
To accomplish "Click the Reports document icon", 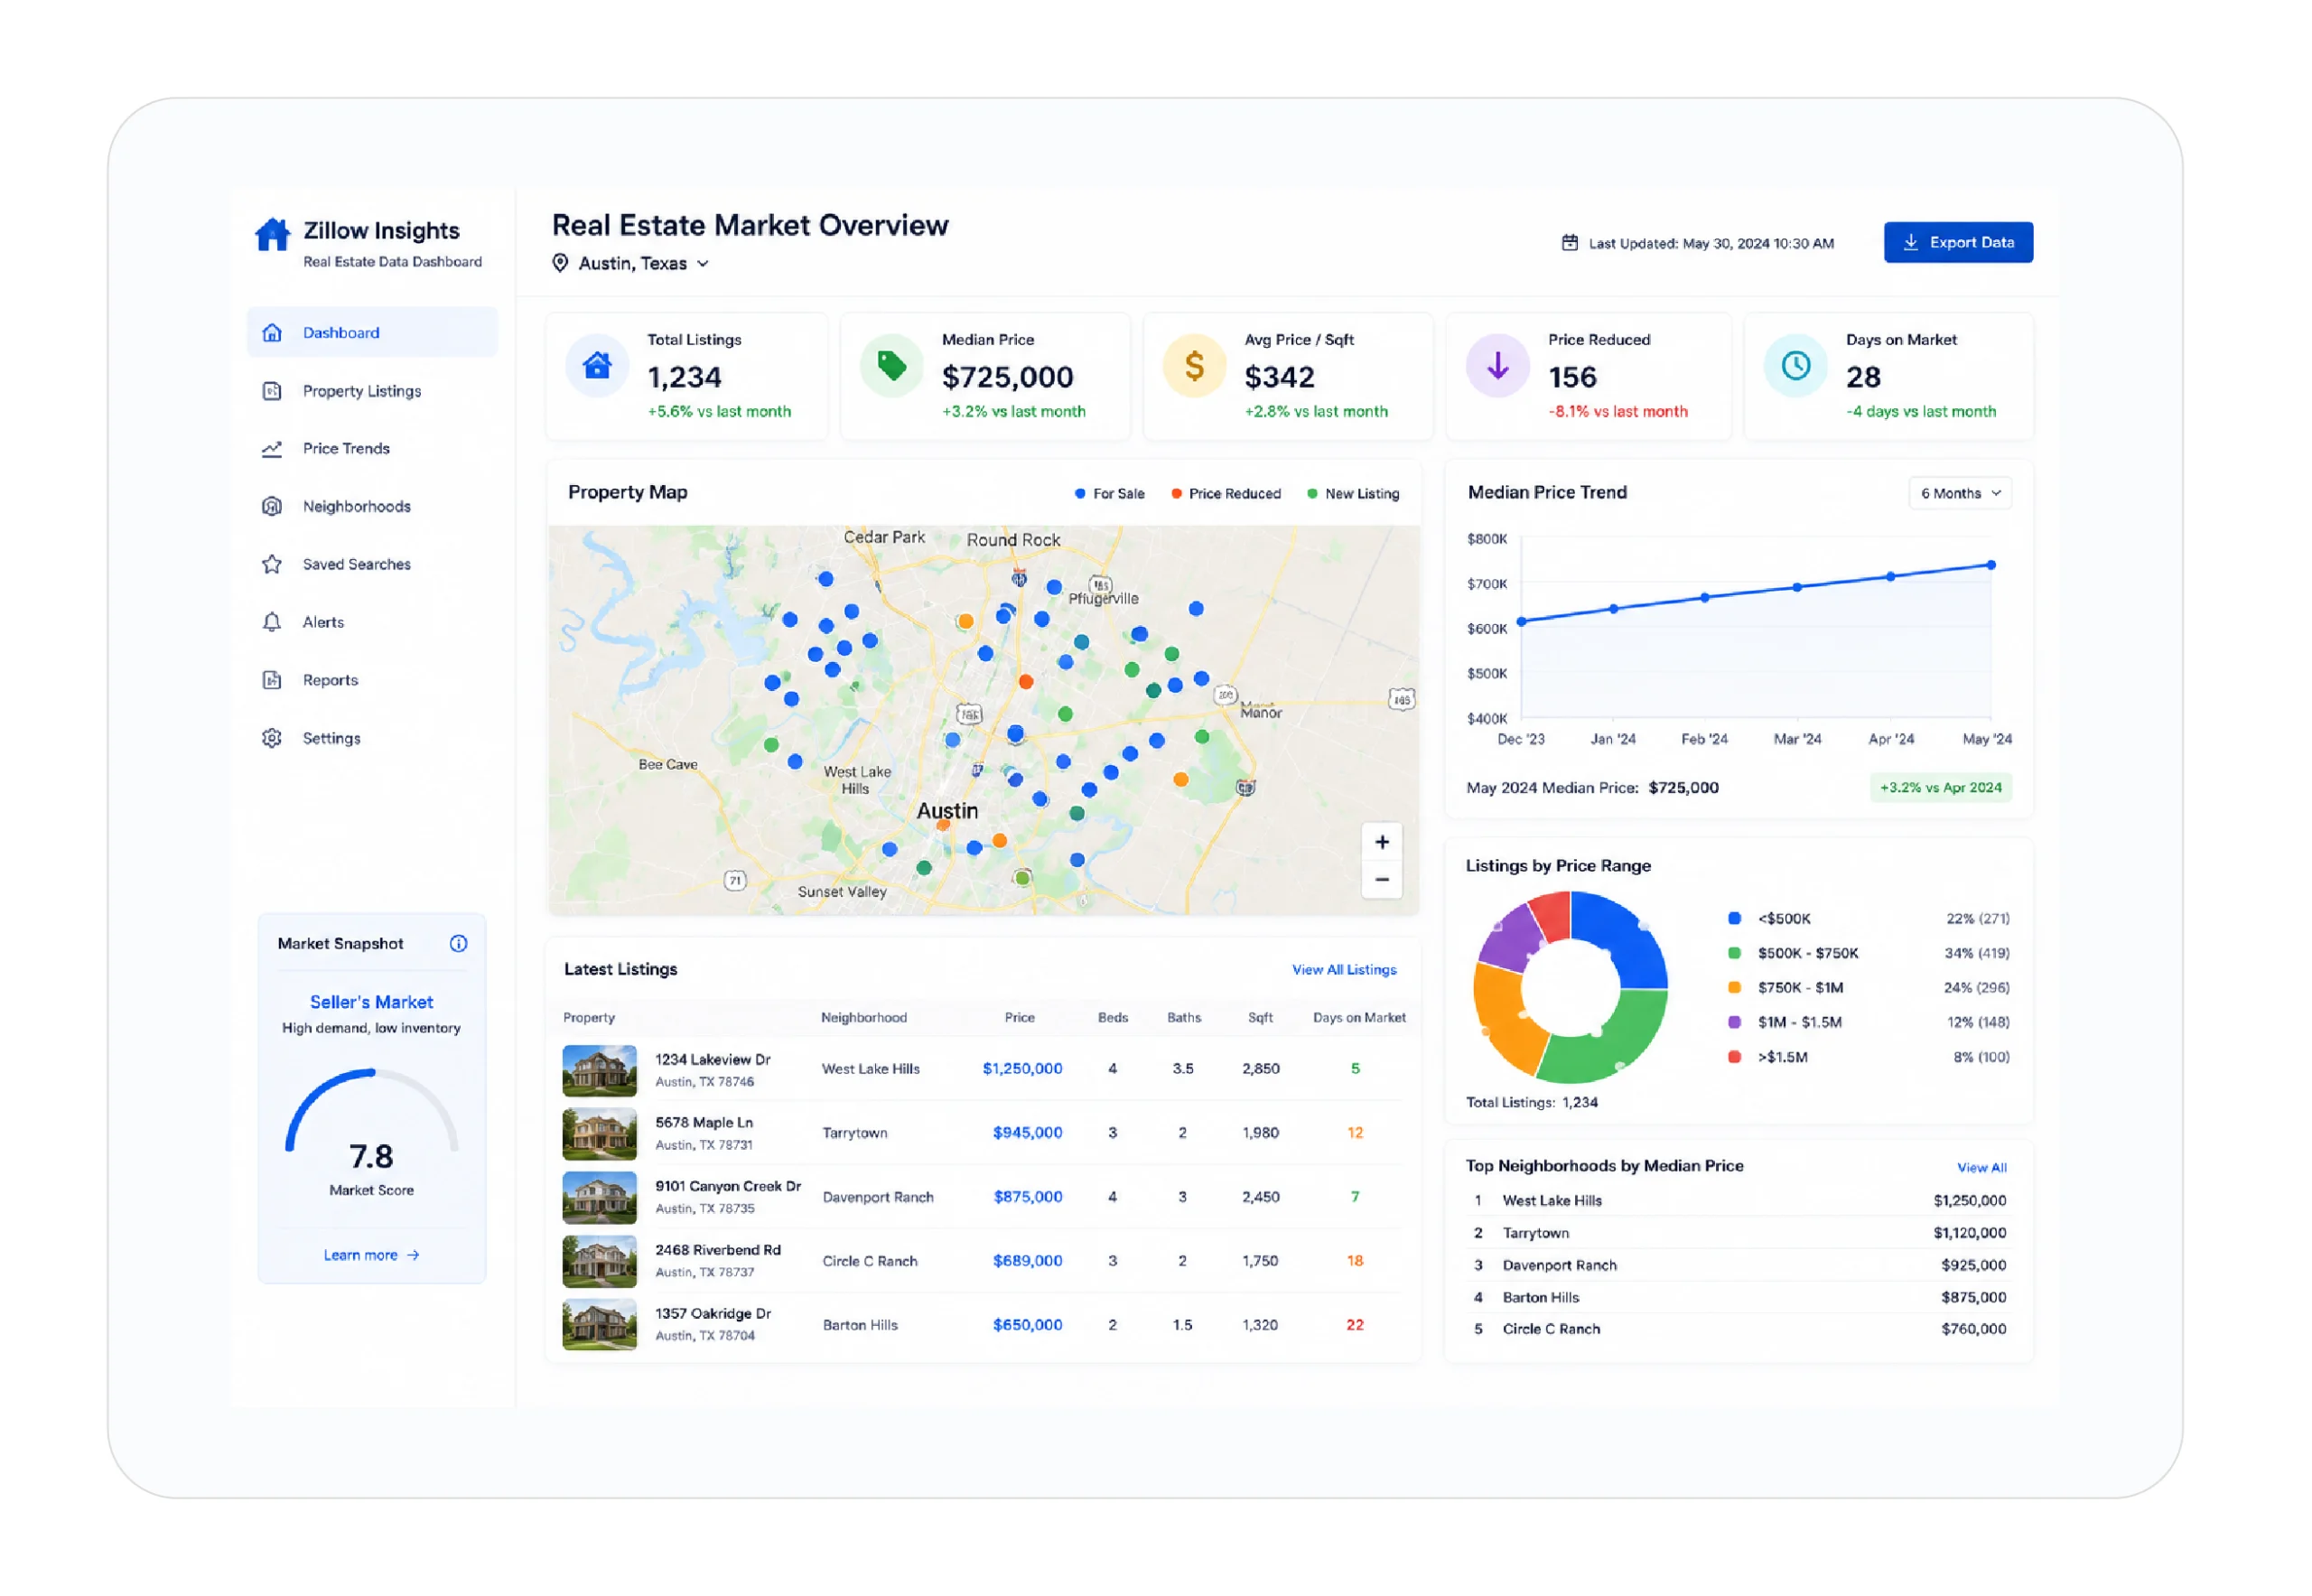I will pyautogui.click(x=272, y=681).
